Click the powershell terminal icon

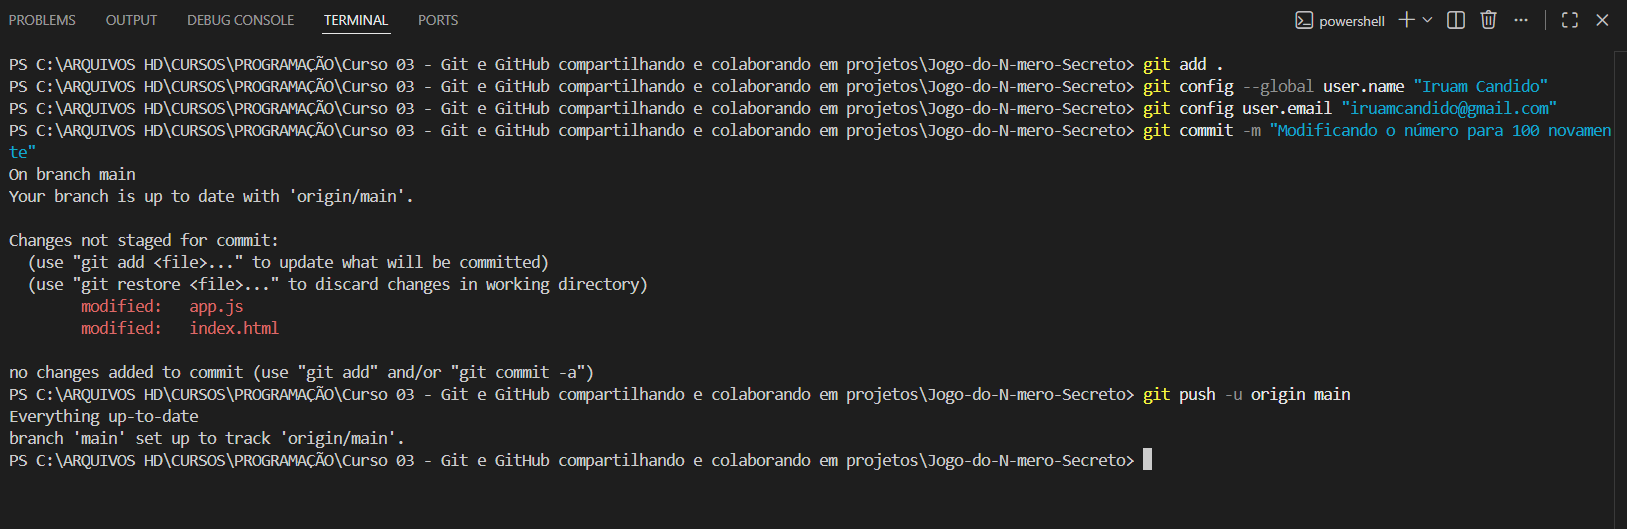pyautogui.click(x=1304, y=20)
